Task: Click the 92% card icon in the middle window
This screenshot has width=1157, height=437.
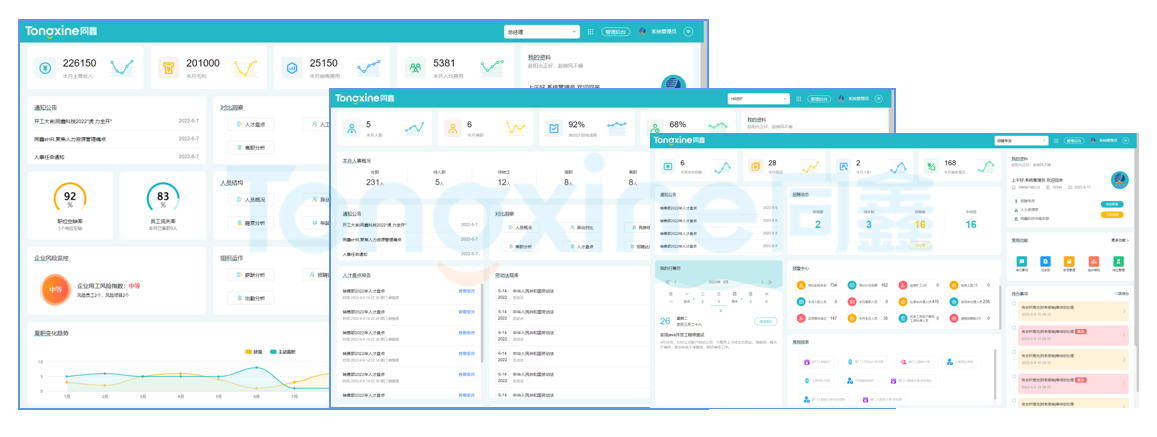Action: [555, 128]
